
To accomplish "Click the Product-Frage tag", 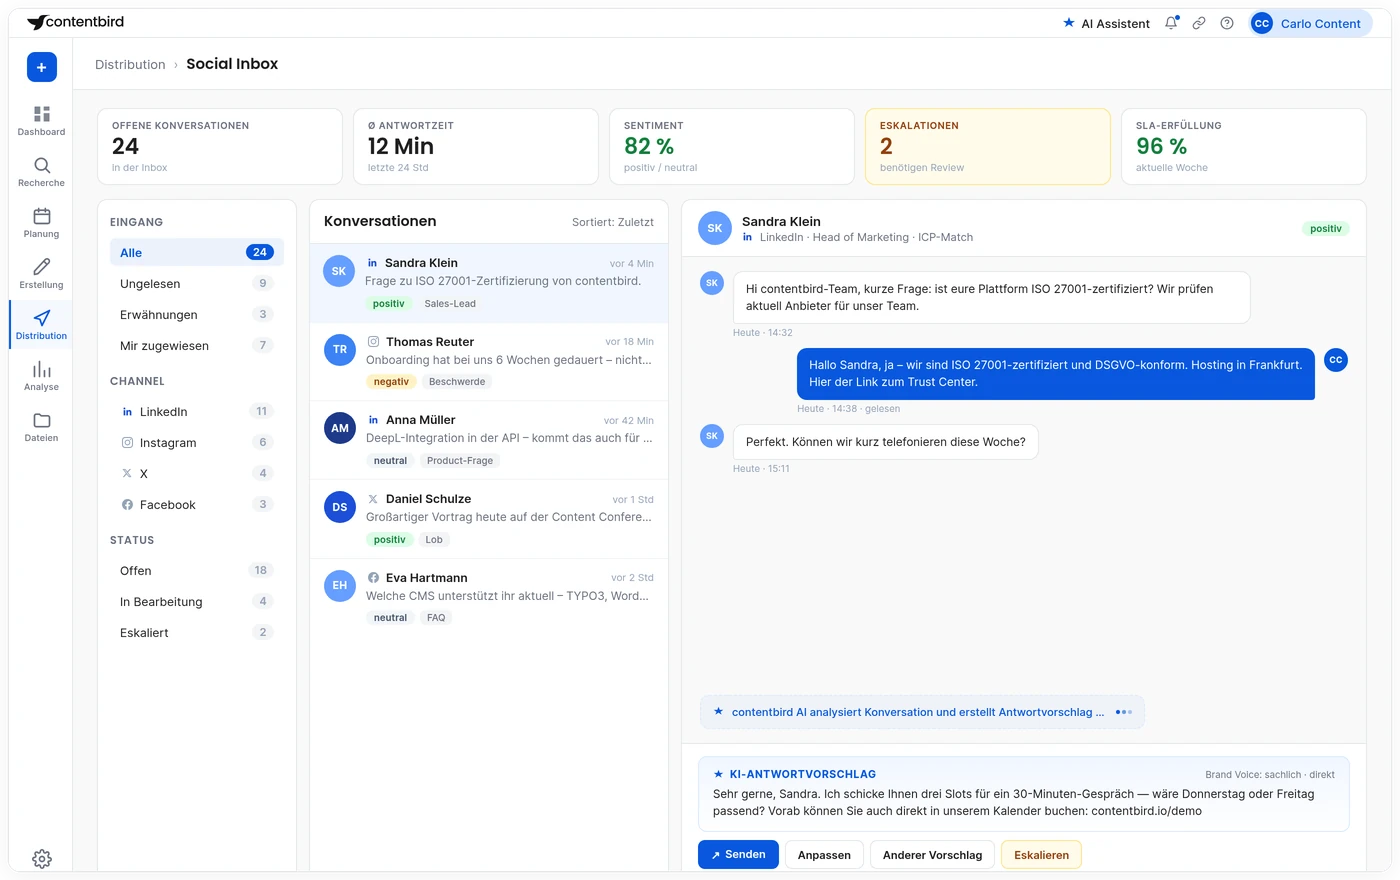I will click(460, 460).
